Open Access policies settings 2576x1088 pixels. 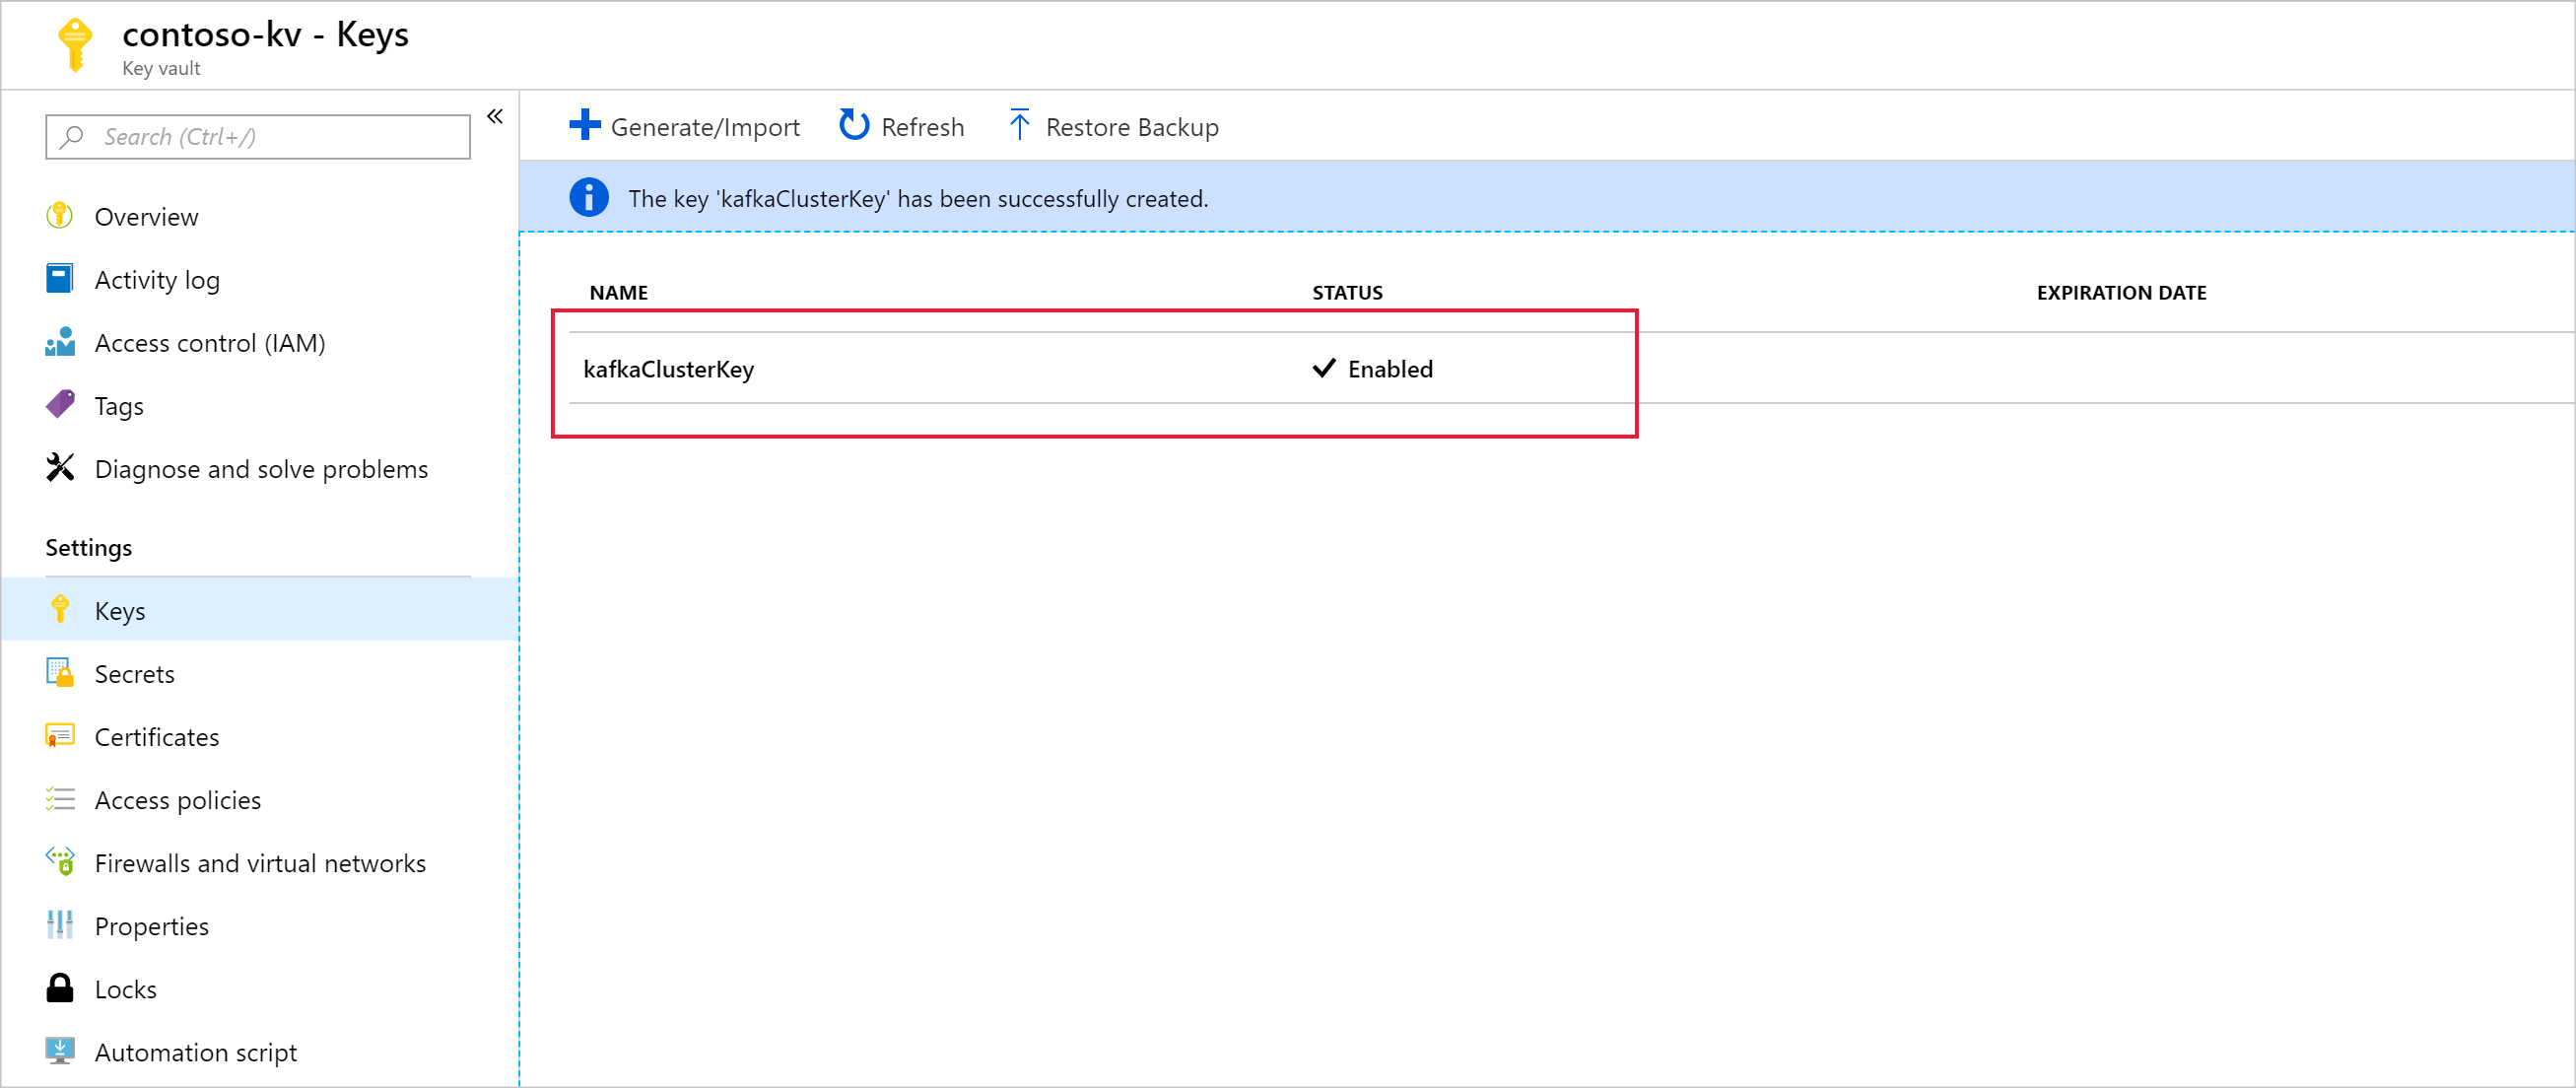coord(179,798)
